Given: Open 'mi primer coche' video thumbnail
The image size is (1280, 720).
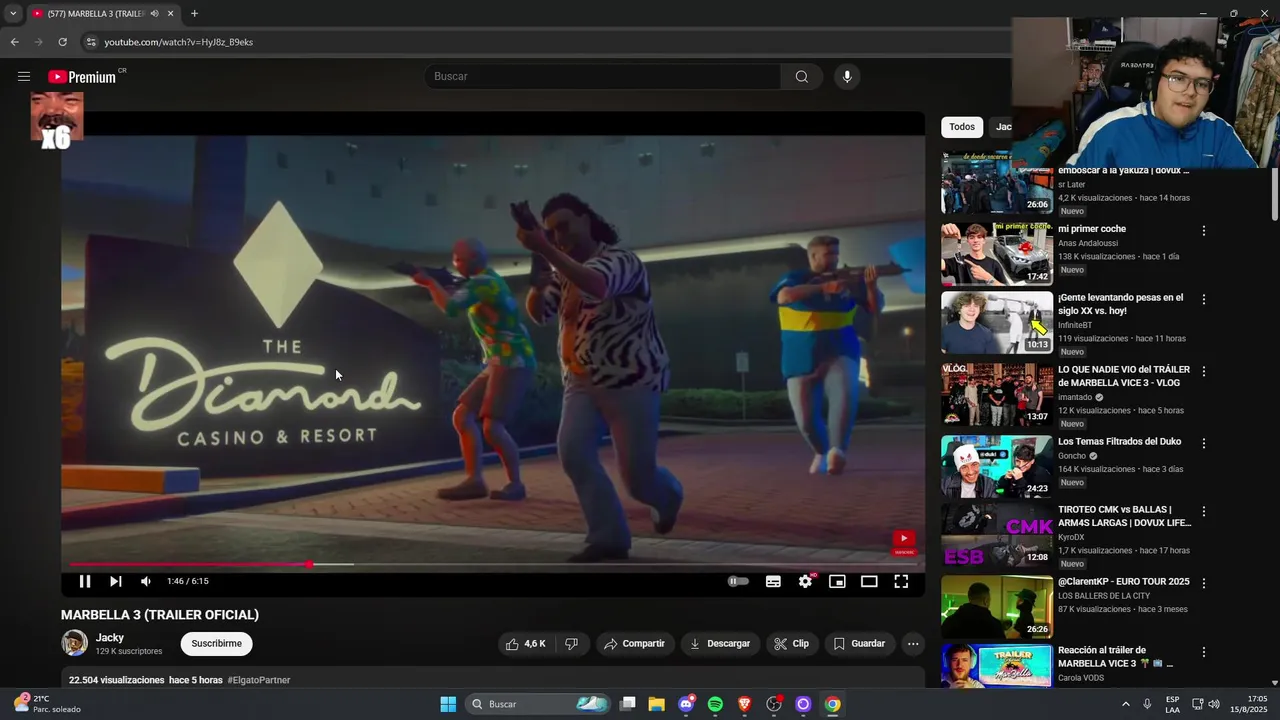Looking at the screenshot, I should (997, 254).
